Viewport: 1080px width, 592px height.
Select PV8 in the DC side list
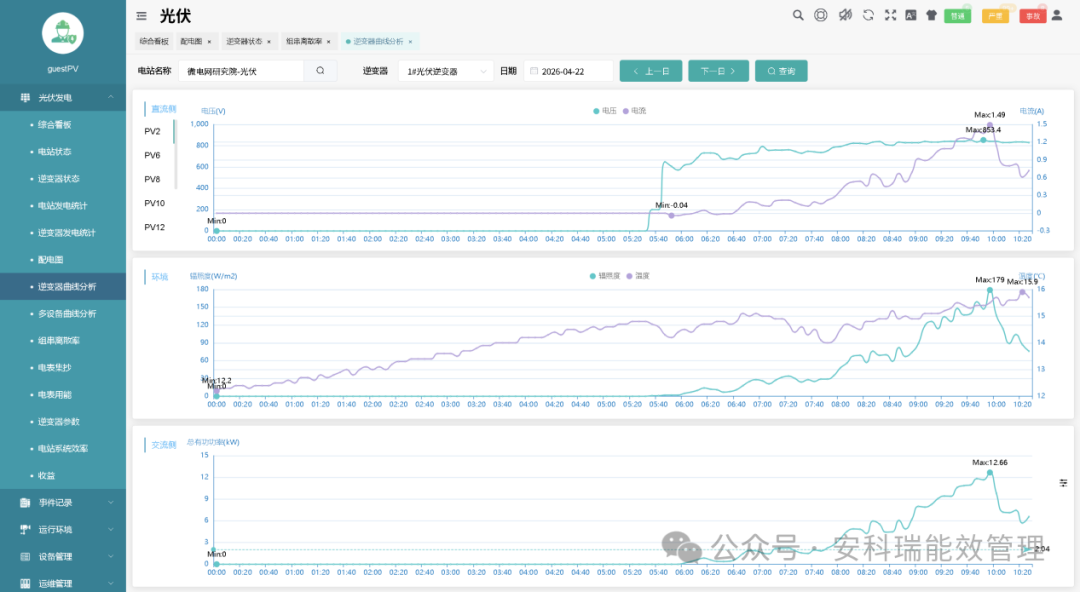(x=152, y=179)
